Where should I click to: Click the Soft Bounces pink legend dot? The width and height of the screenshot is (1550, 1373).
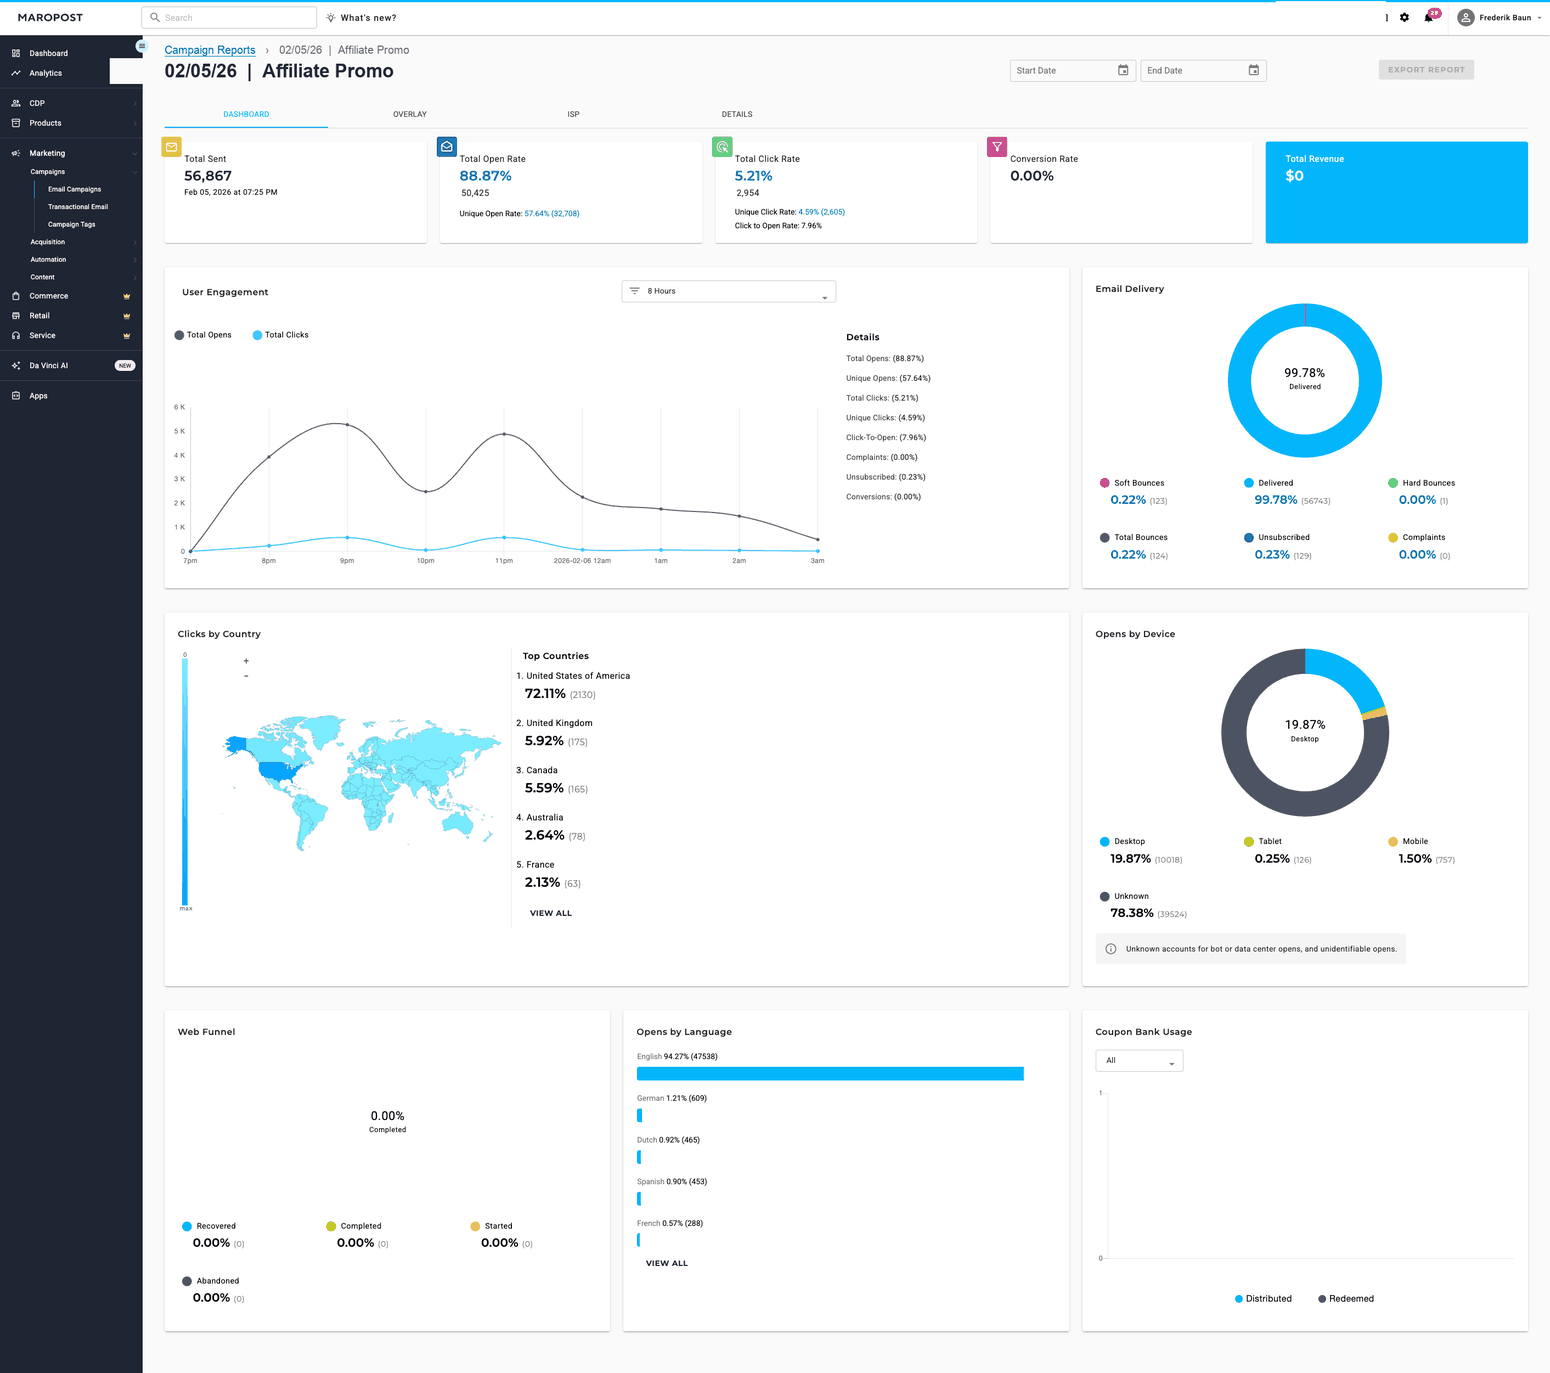tap(1105, 483)
